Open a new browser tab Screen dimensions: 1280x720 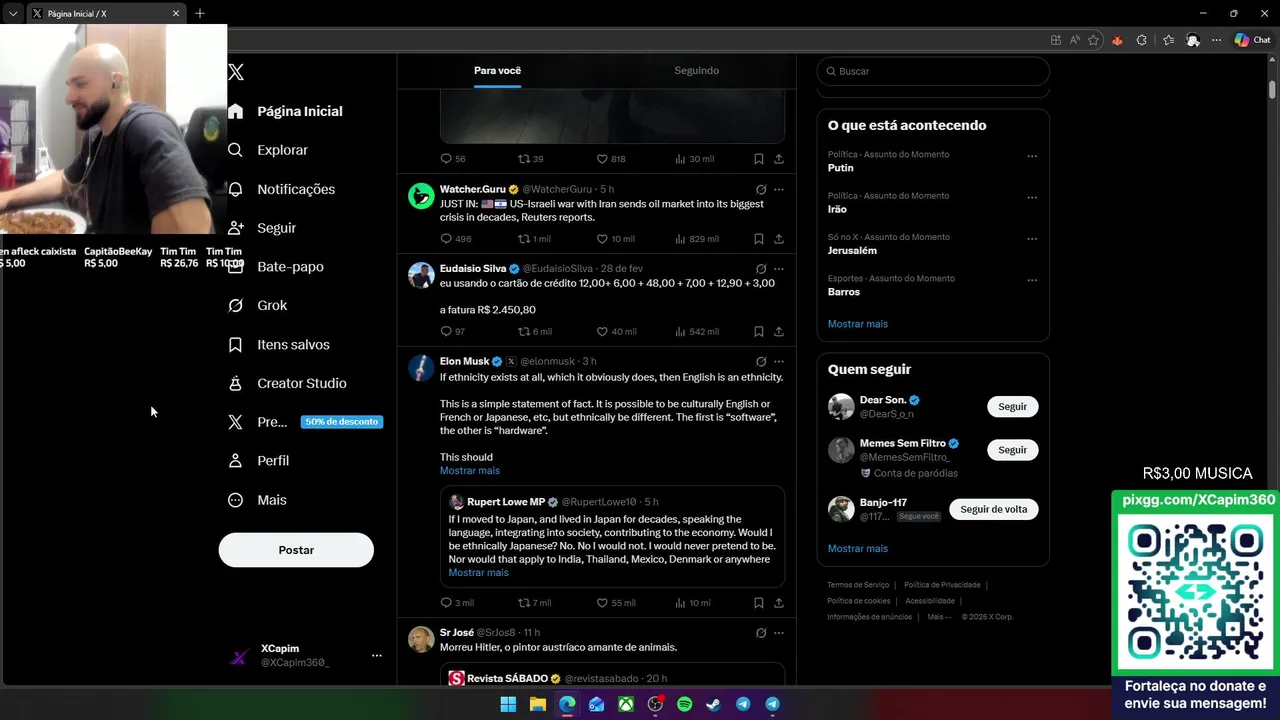[200, 13]
